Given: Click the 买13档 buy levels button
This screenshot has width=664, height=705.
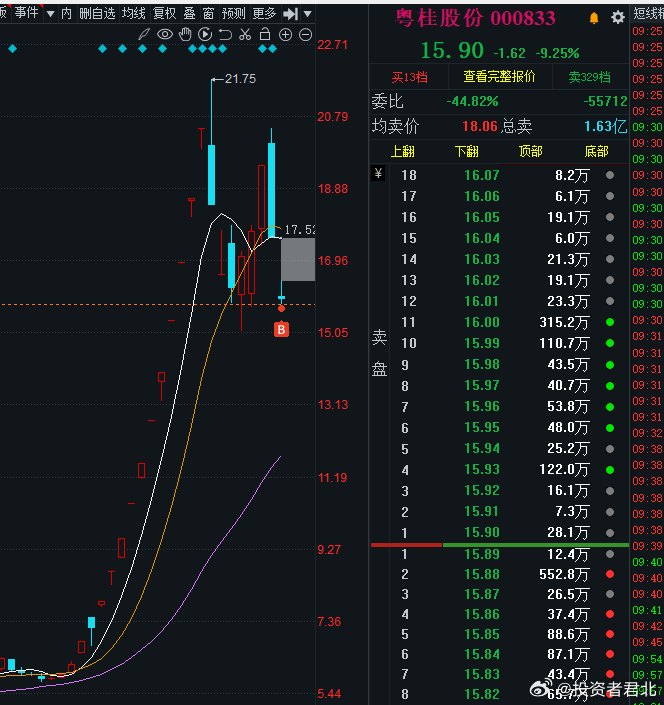Looking at the screenshot, I should click(409, 77).
